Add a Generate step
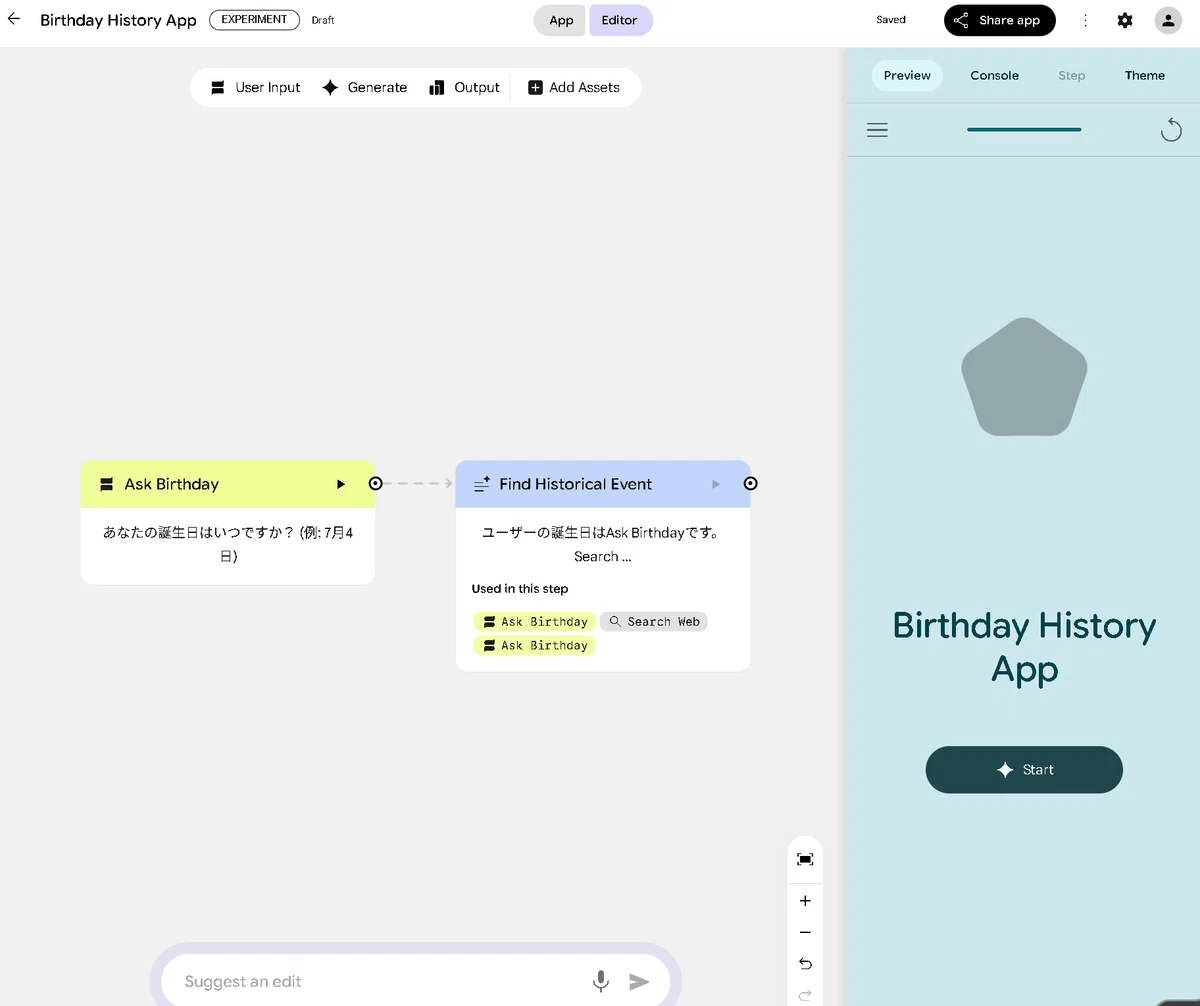 [x=364, y=87]
